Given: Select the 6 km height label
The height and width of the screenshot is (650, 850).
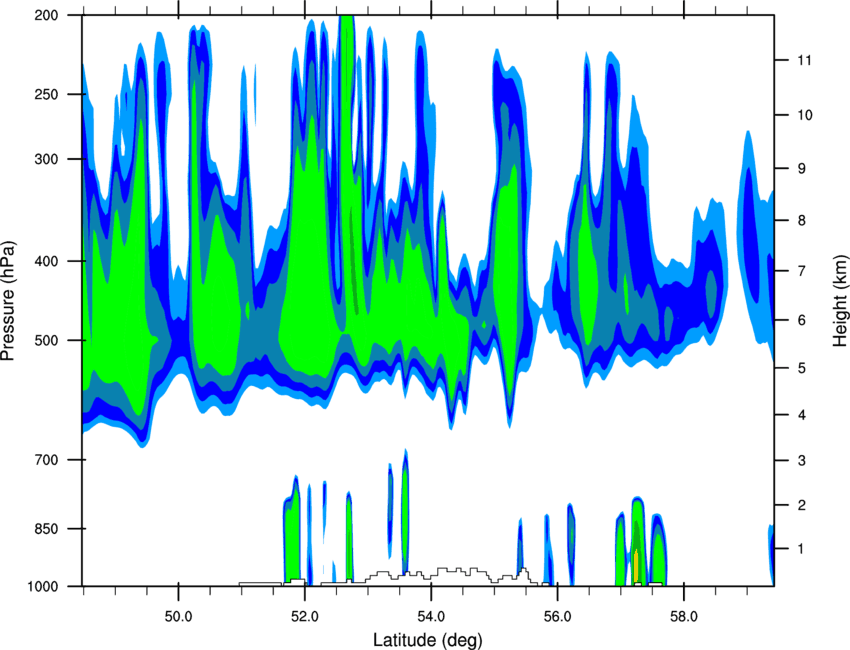Looking at the screenshot, I should 801,320.
